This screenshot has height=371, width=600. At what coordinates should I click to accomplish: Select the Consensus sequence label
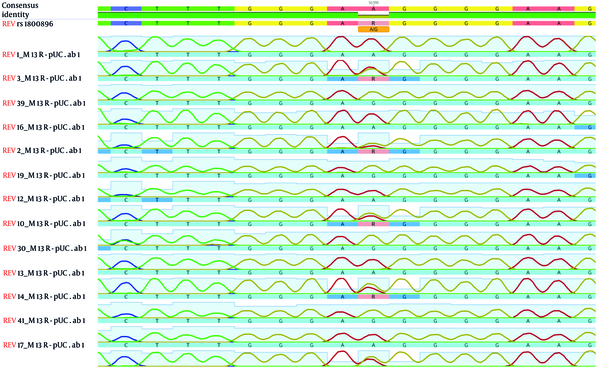[x=15, y=6]
